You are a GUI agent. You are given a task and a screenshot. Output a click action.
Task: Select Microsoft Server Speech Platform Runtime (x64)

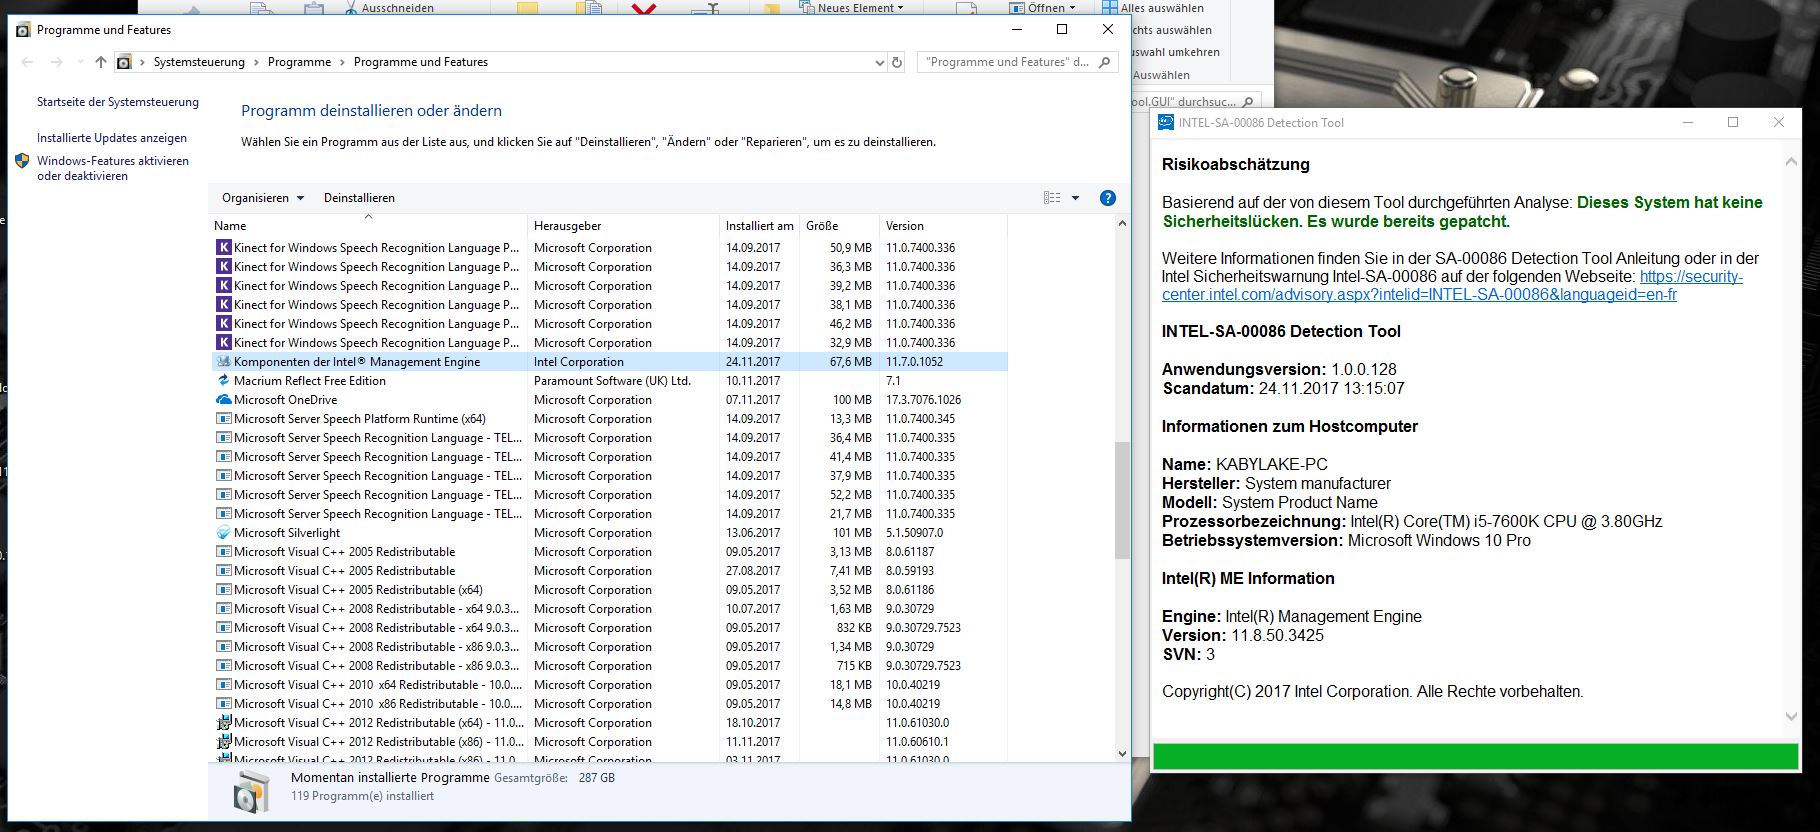[x=610, y=419]
